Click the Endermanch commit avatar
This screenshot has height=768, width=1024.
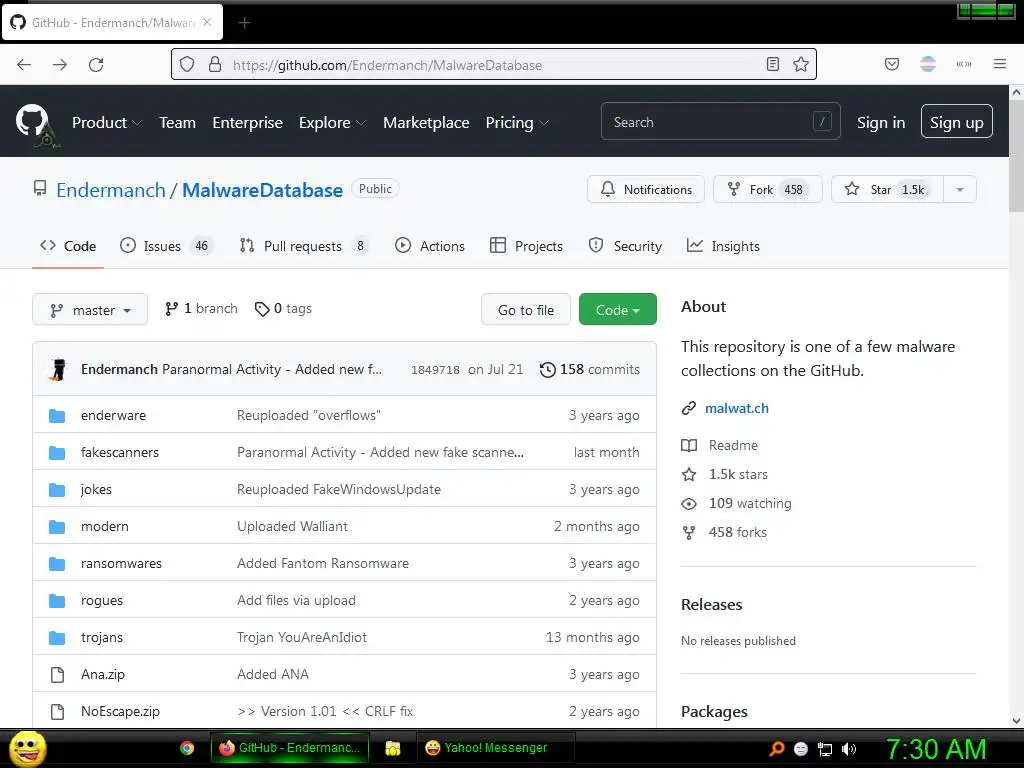(x=59, y=370)
